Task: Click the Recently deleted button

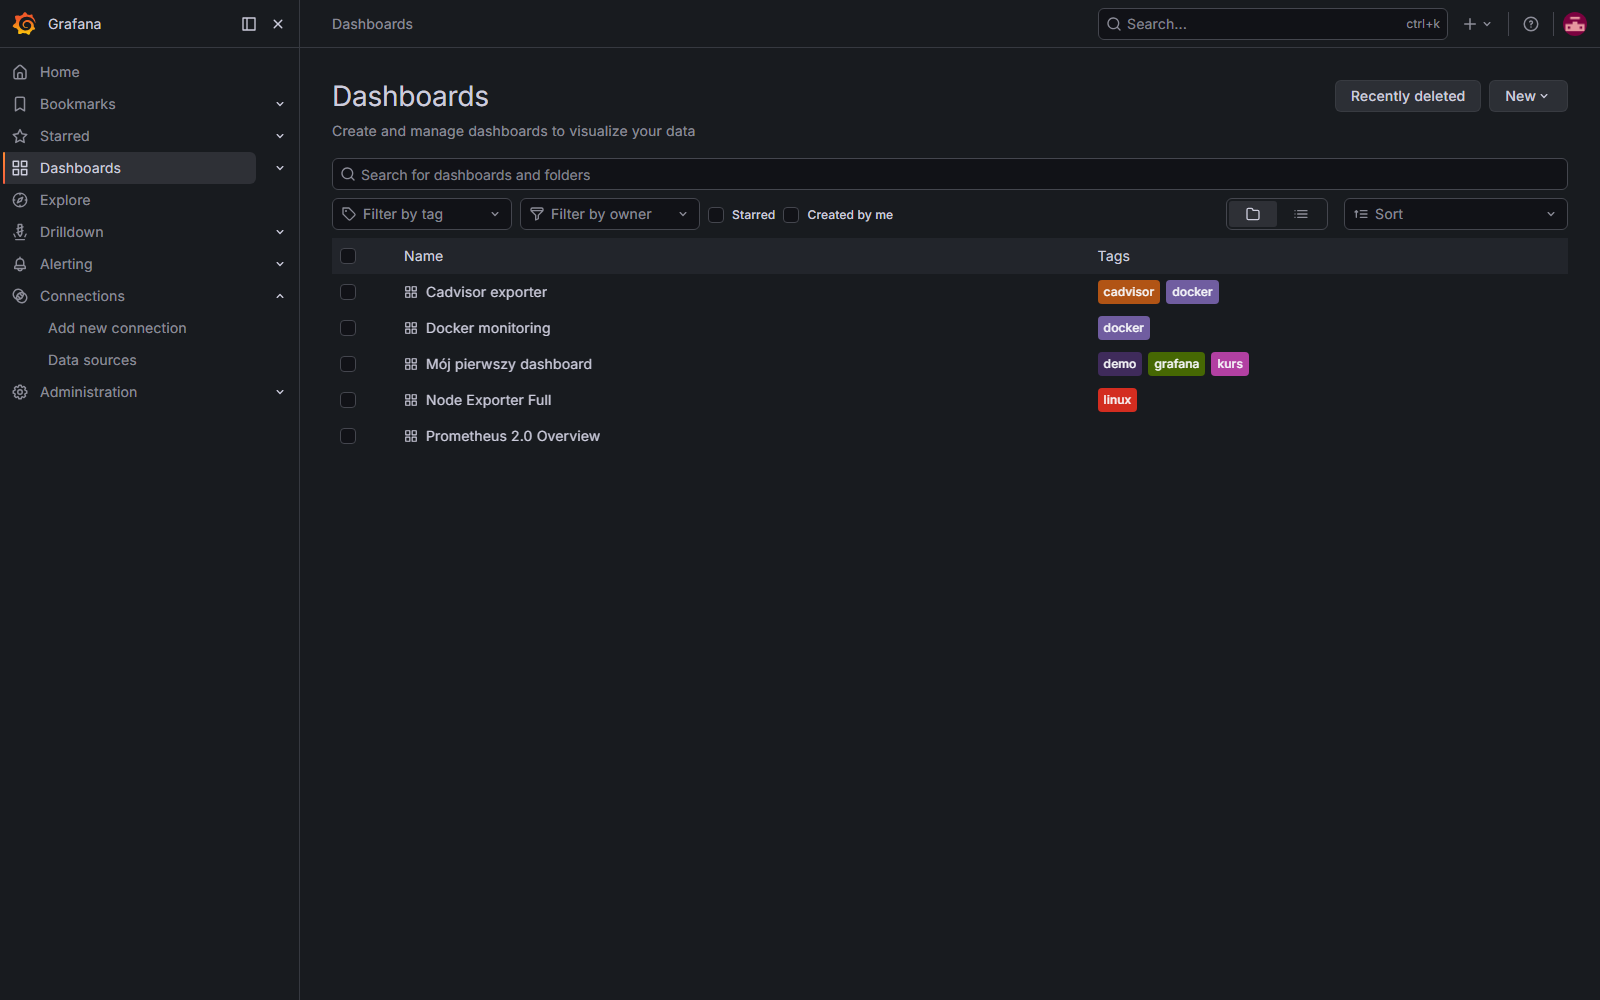Action: (1408, 96)
